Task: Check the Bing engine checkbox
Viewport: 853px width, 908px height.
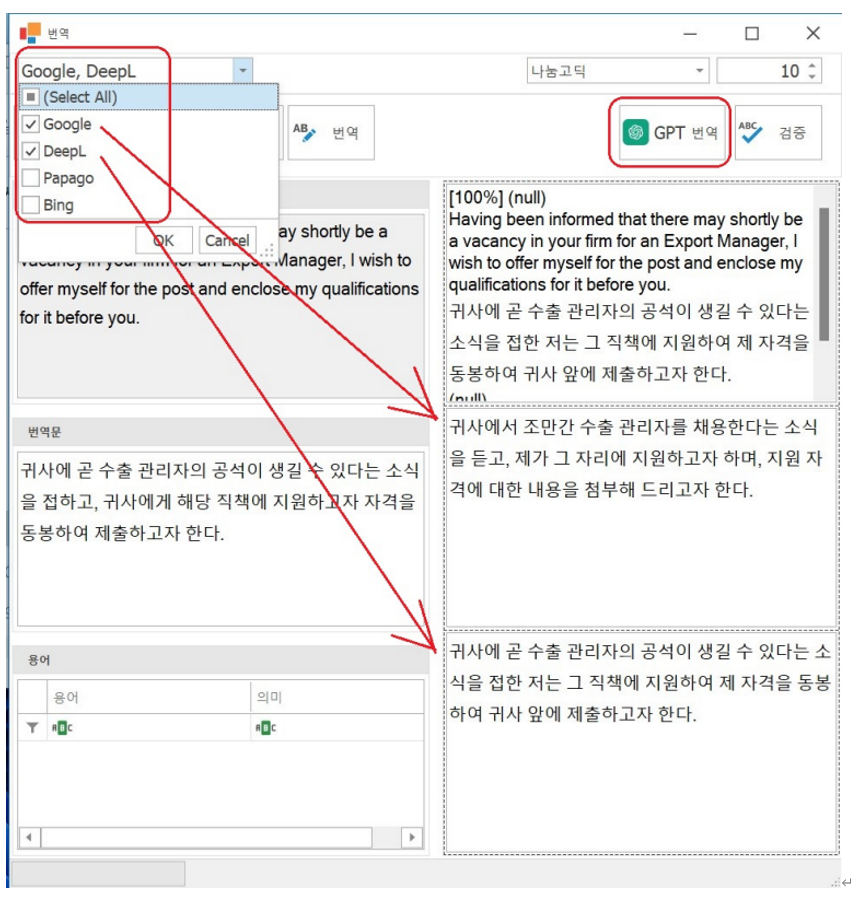Action: [x=31, y=204]
